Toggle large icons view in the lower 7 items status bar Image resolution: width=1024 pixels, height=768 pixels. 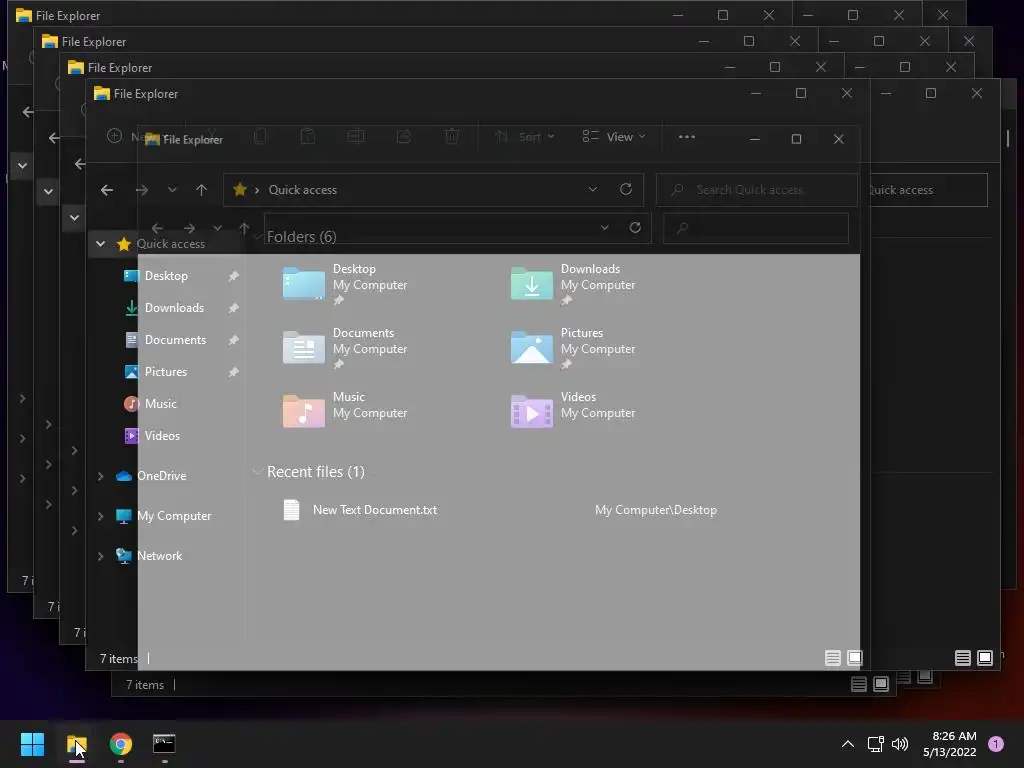(881, 684)
